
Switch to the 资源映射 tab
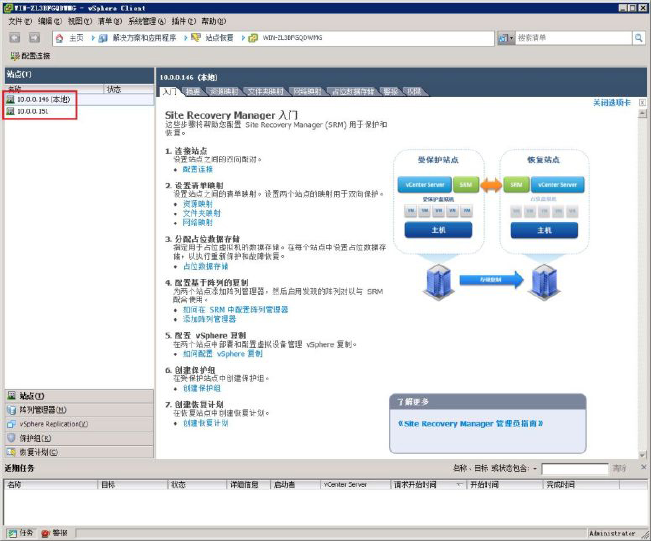223,92
